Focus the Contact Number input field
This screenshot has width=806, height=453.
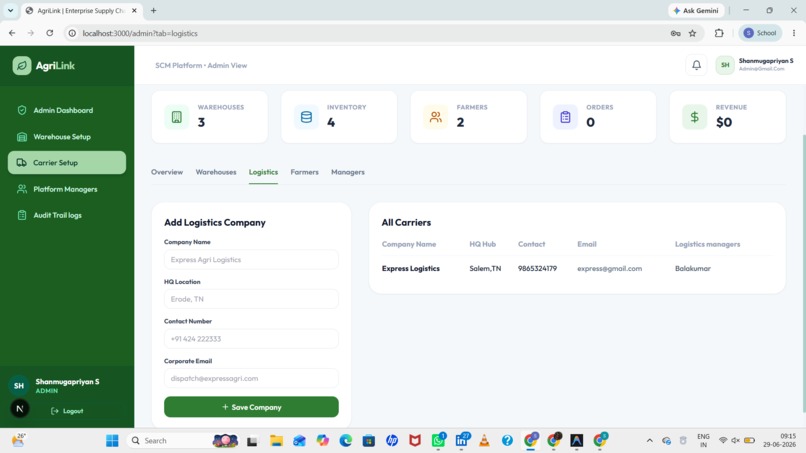pyautogui.click(x=251, y=339)
